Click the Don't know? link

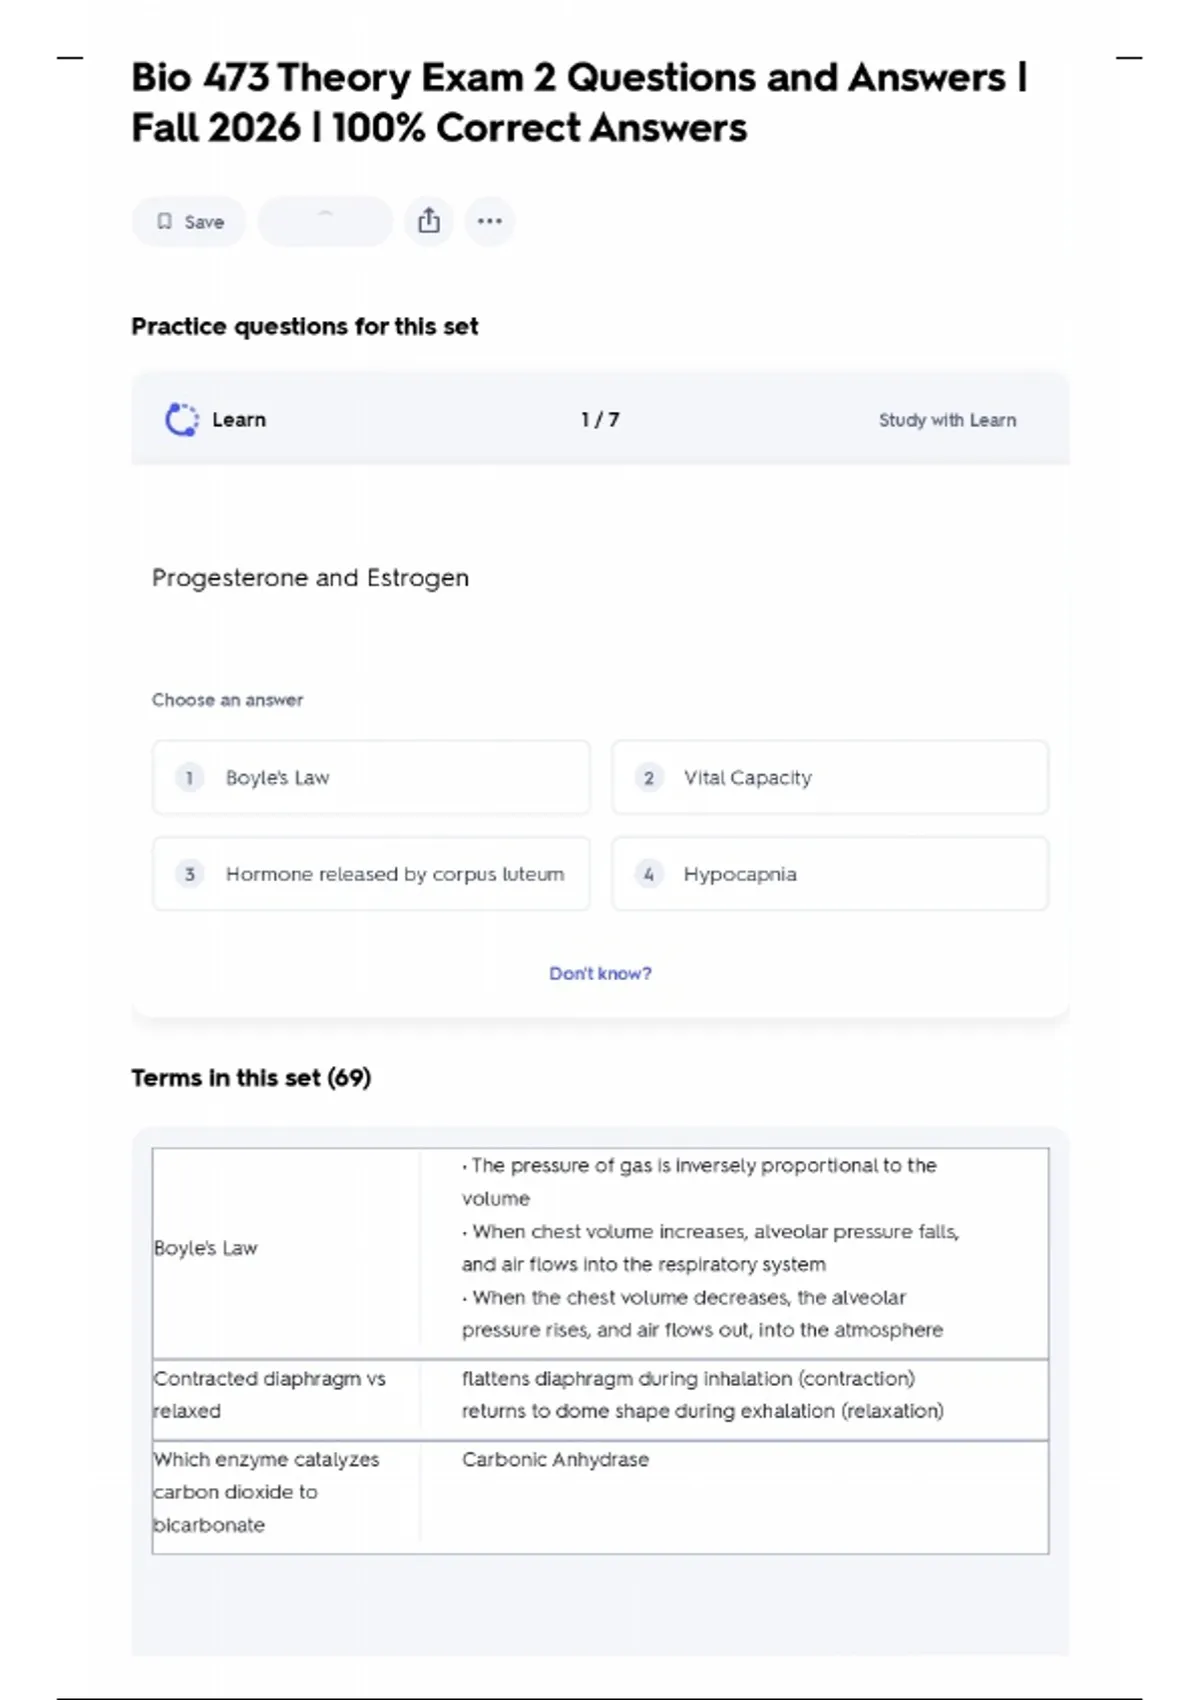600,973
